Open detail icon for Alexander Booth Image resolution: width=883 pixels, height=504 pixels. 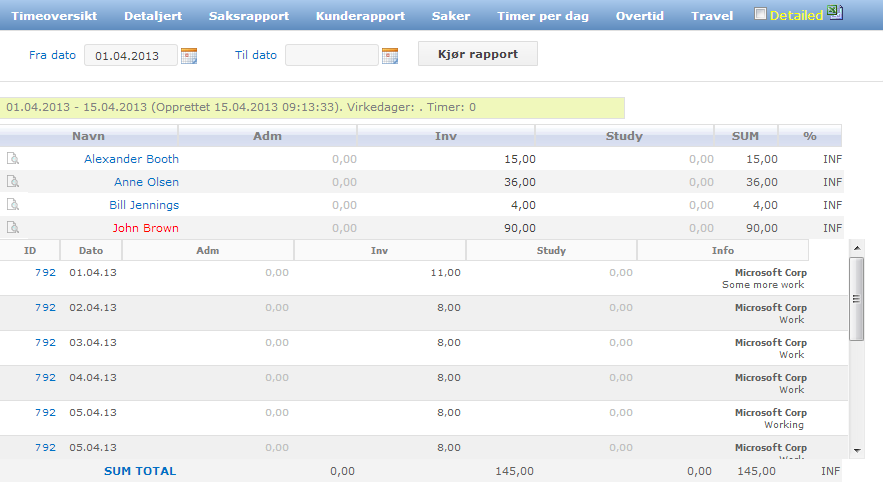pos(13,159)
